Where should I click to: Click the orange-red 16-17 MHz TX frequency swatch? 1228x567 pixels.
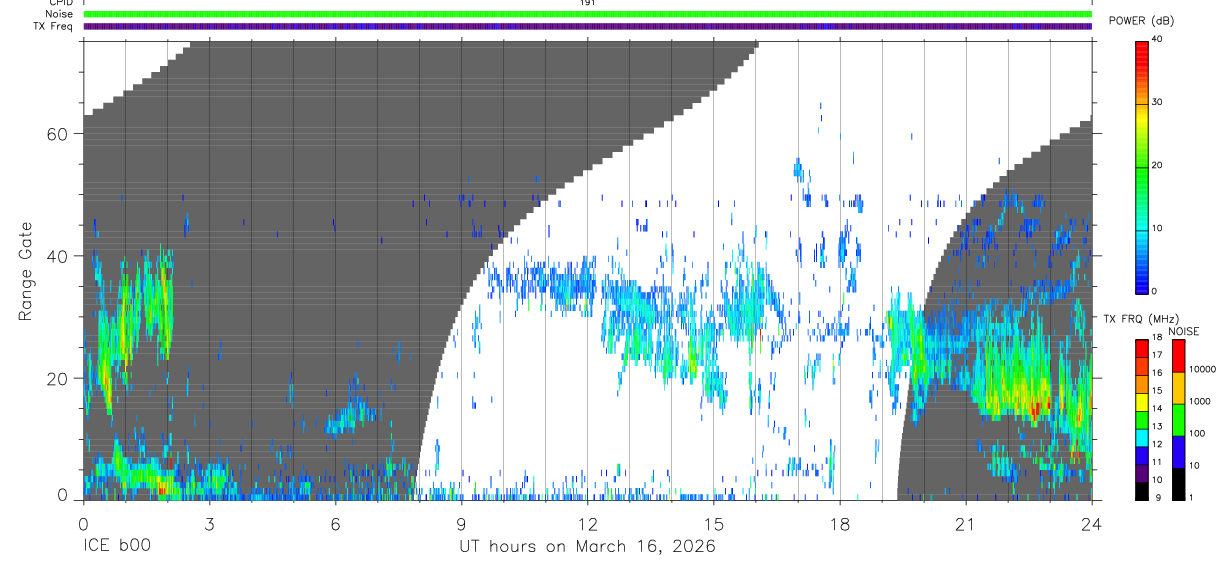pos(1141,364)
